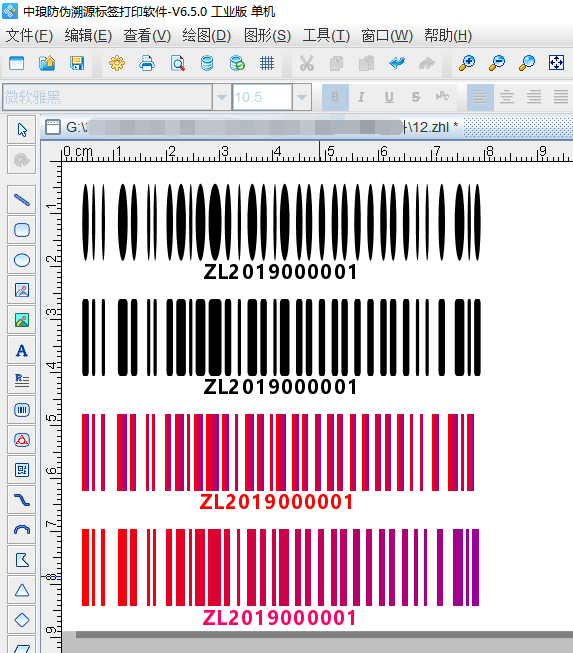Toggle Underline formatting
Viewport: 573px width, 653px height.
tap(389, 97)
